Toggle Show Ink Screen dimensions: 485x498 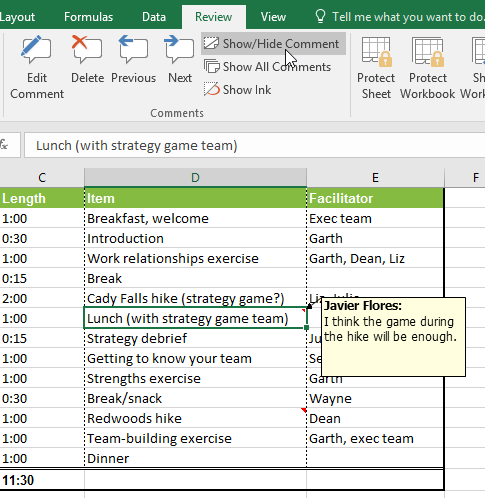238,90
